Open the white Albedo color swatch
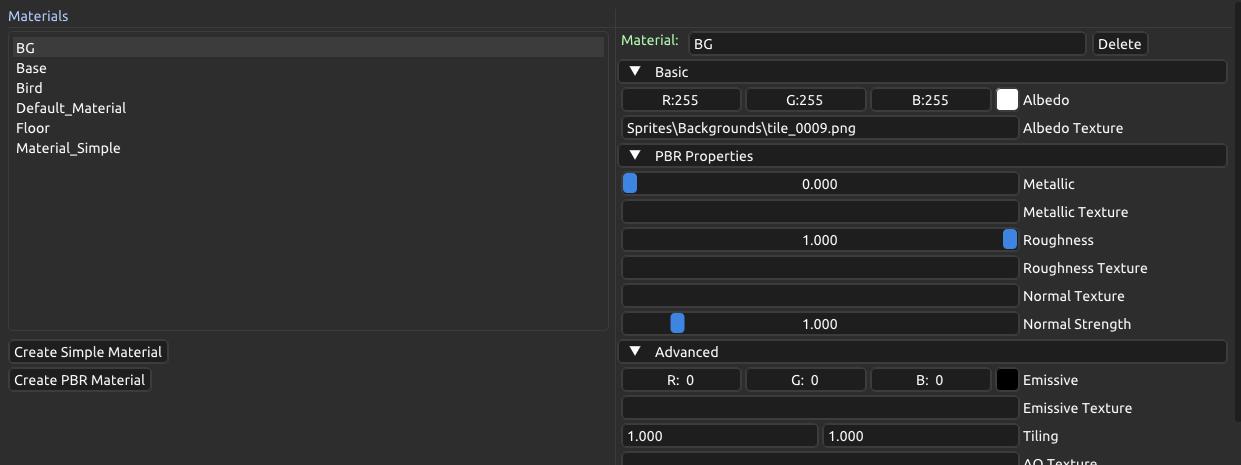 [x=1007, y=100]
